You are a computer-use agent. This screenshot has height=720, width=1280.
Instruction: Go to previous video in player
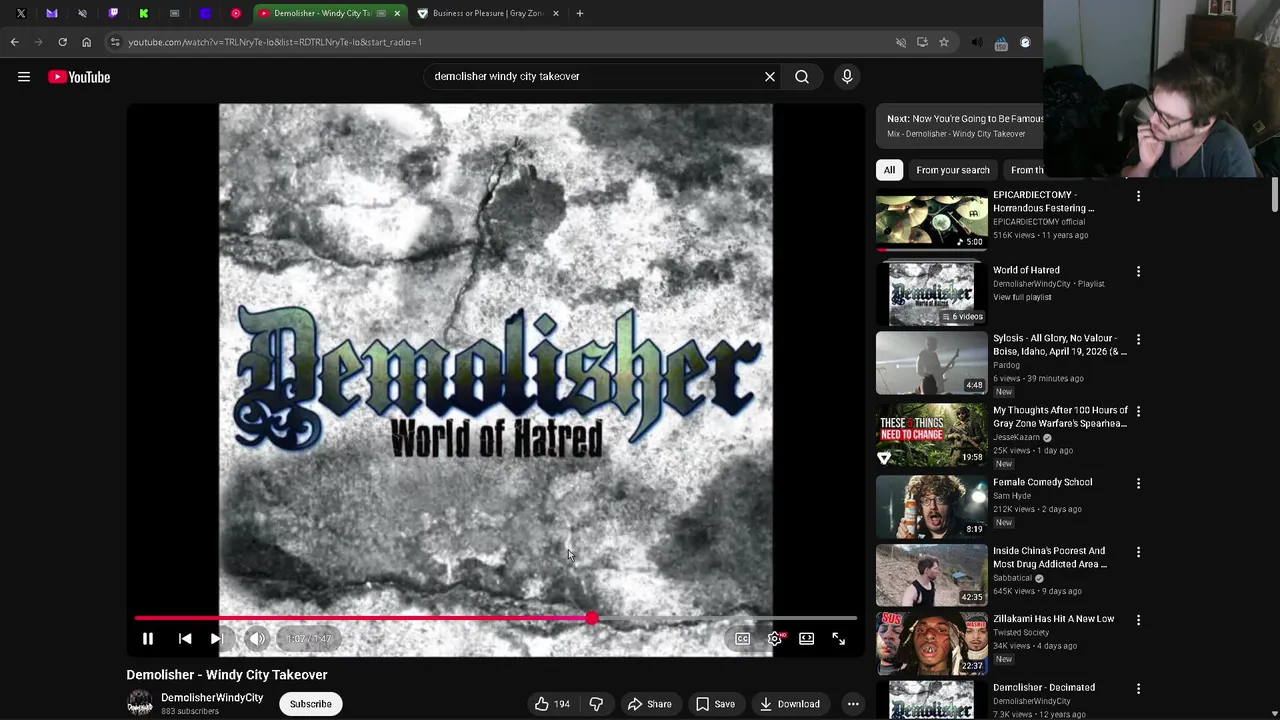coord(185,639)
